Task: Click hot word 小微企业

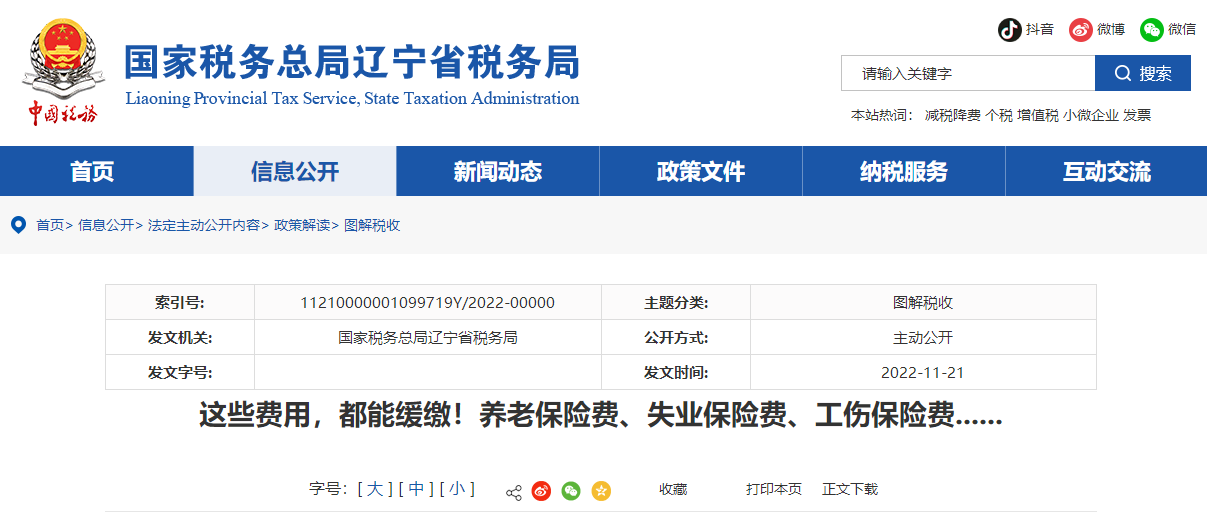Action: point(1091,115)
